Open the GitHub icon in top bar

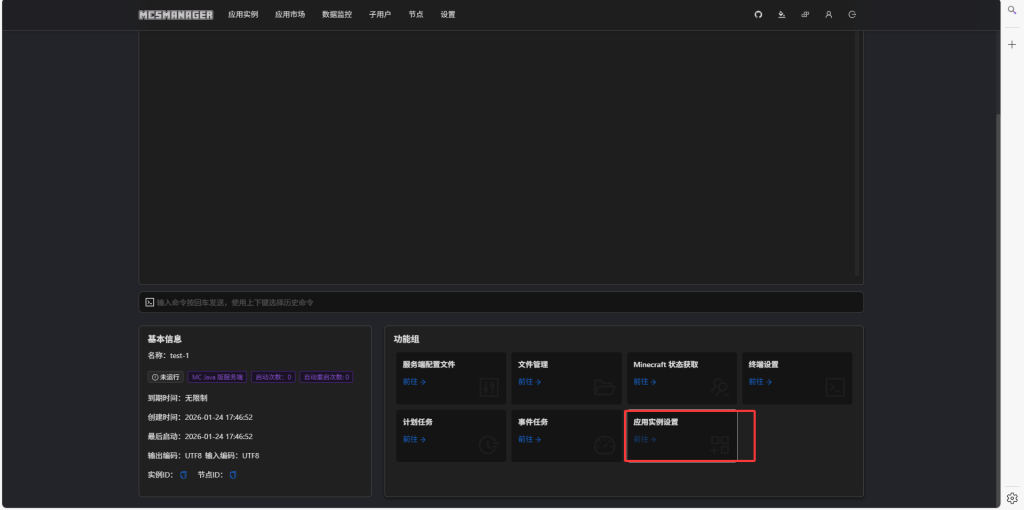pyautogui.click(x=757, y=15)
